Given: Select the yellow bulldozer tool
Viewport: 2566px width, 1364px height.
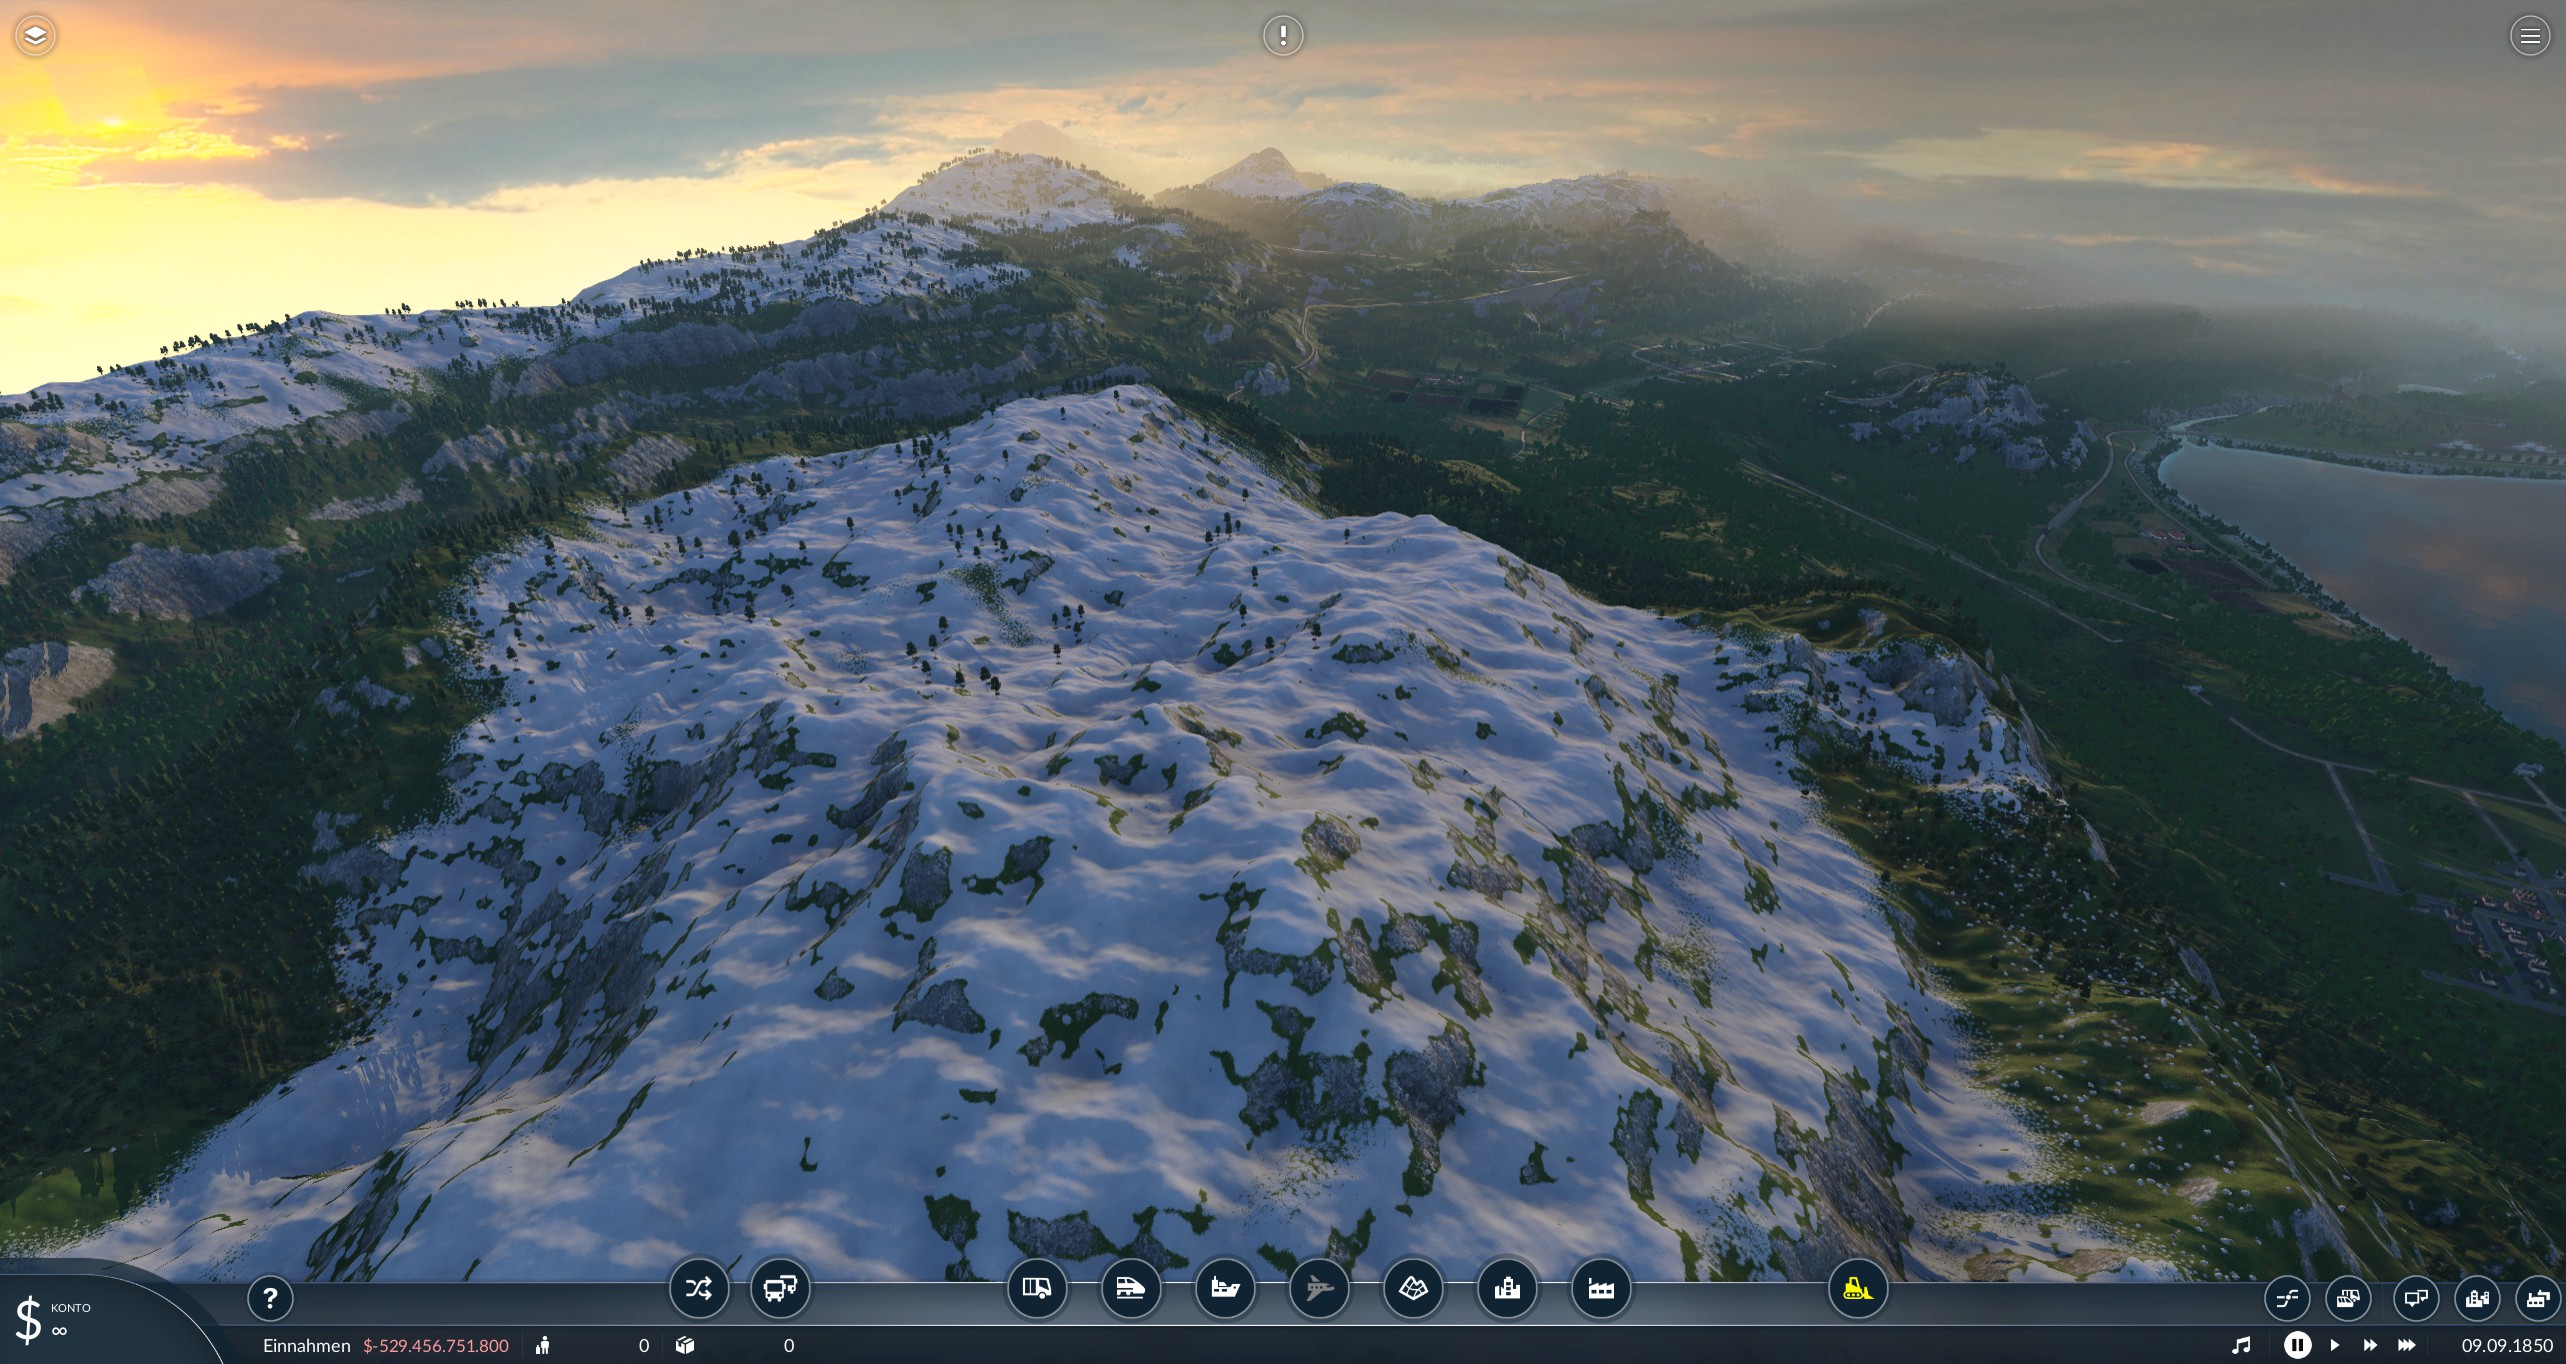Looking at the screenshot, I should 1858,1288.
